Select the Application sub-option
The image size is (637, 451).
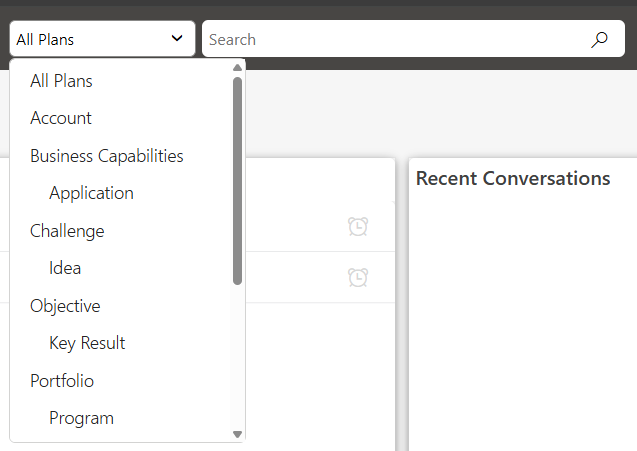click(x=91, y=193)
